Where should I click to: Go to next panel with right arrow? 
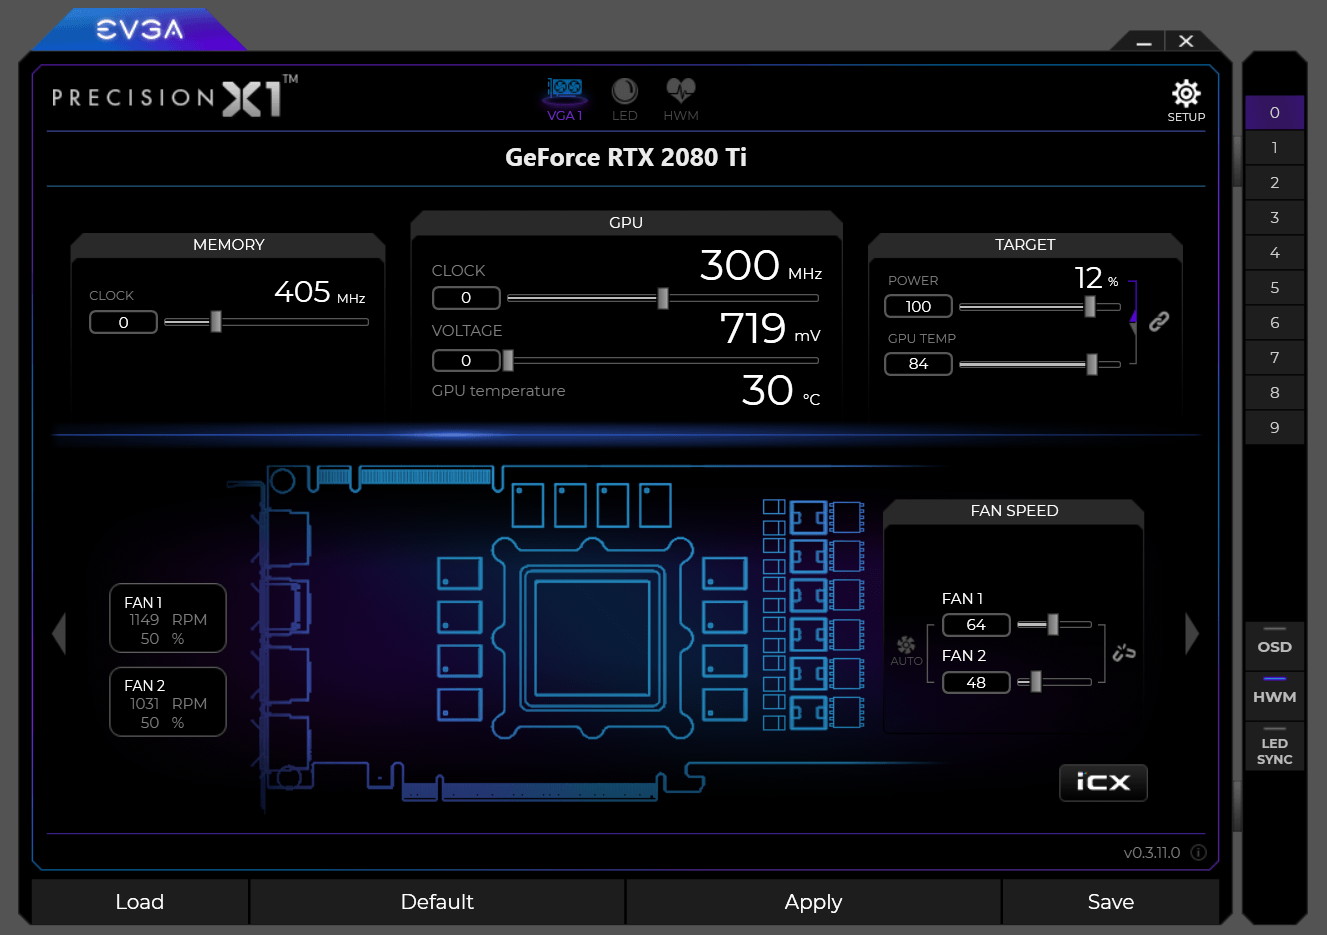1192,633
